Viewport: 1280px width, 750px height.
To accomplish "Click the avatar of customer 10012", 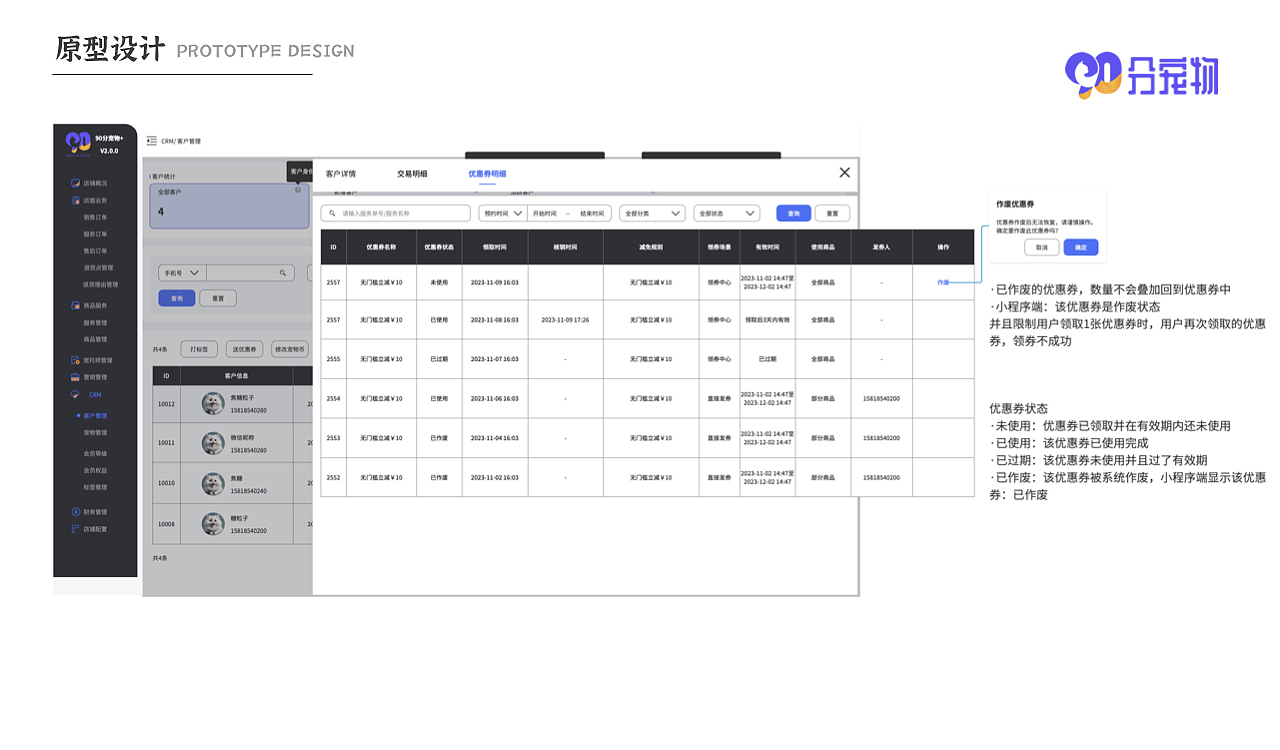I will click(213, 403).
